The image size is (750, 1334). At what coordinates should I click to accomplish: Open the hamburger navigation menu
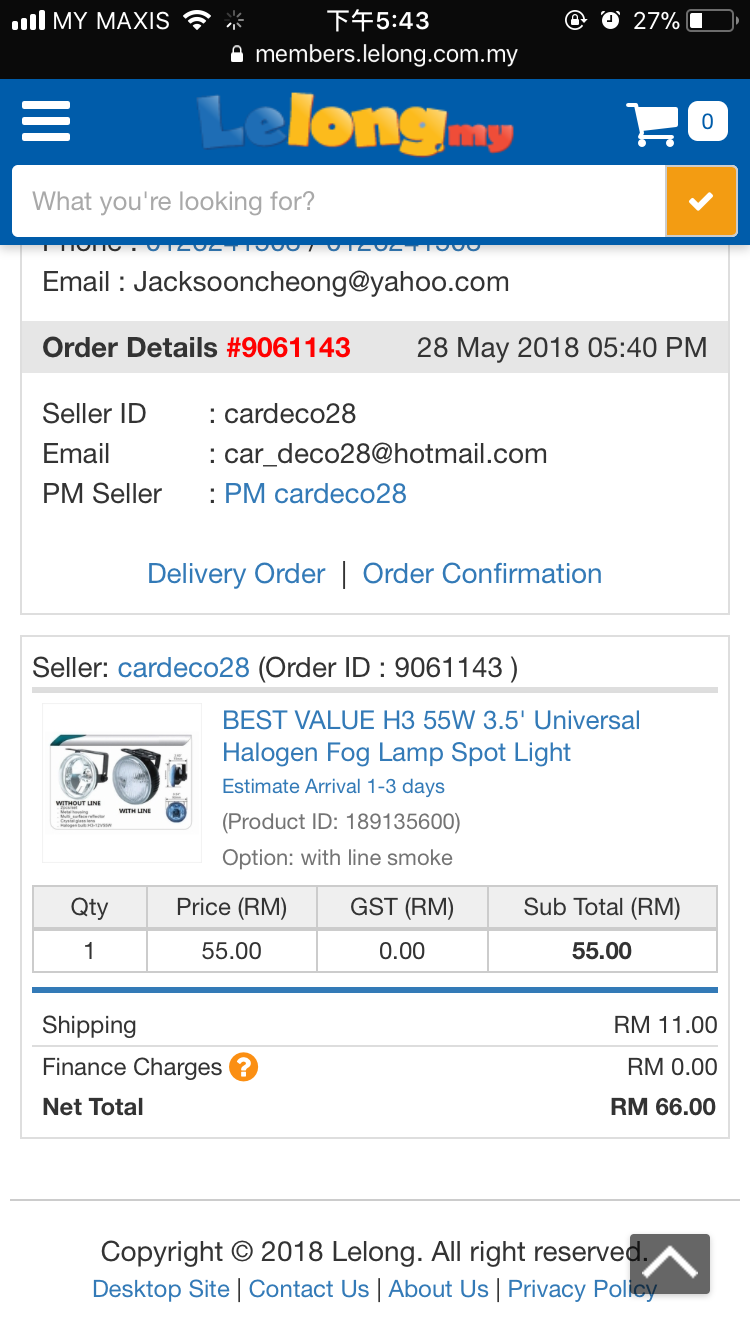(46, 122)
